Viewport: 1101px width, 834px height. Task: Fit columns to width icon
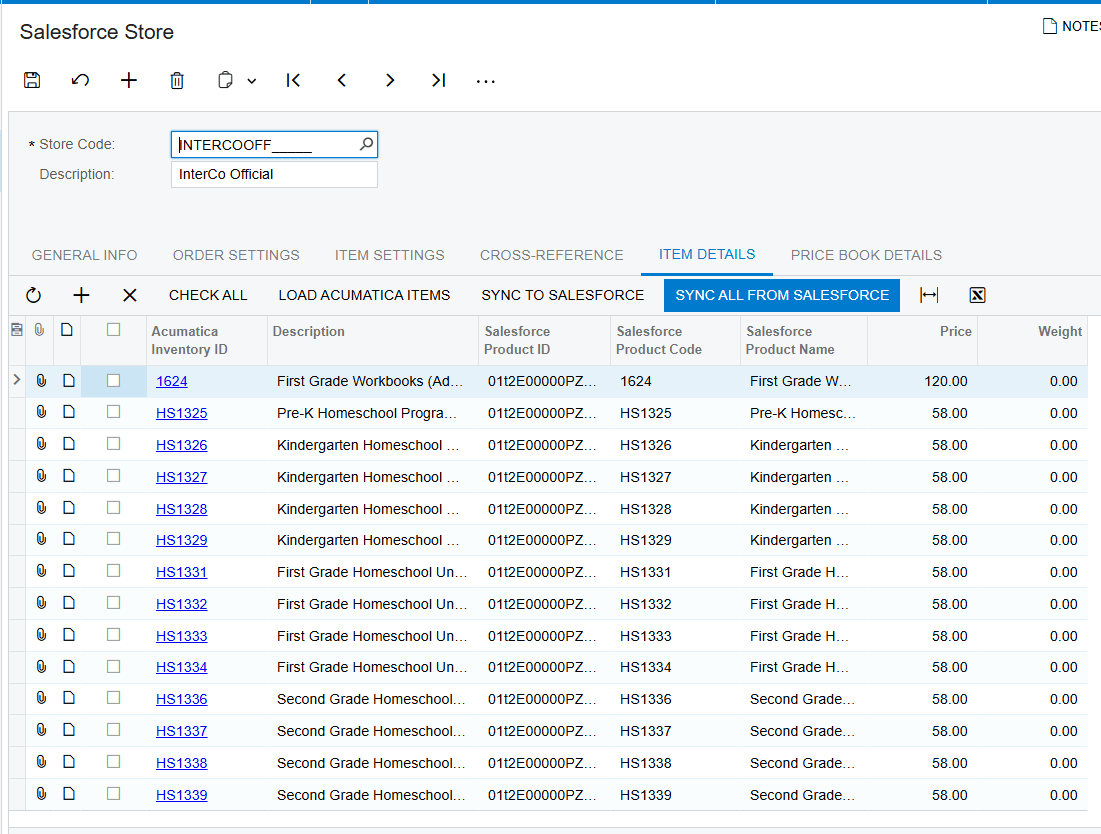point(929,296)
